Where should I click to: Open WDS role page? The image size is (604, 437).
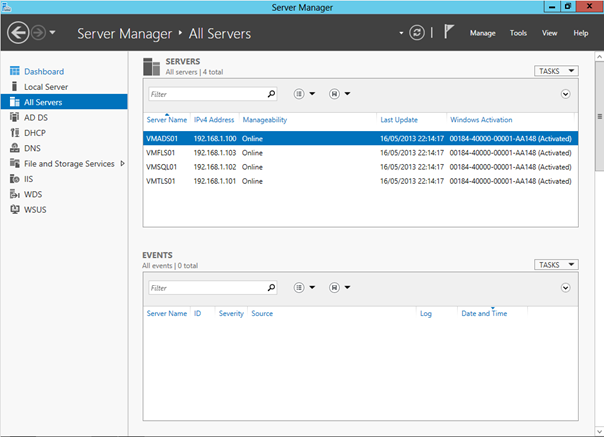coord(33,195)
